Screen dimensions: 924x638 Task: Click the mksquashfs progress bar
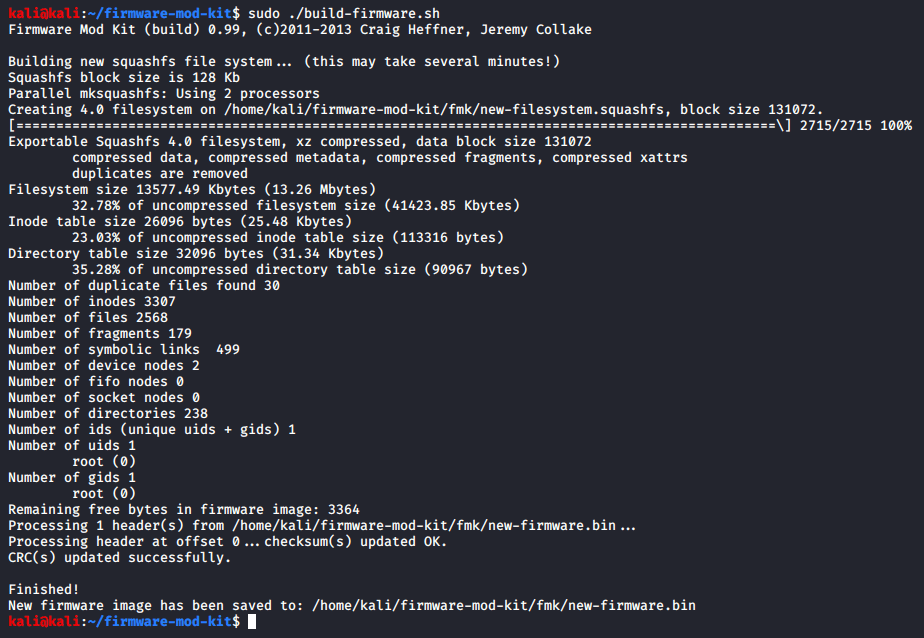click(400, 126)
